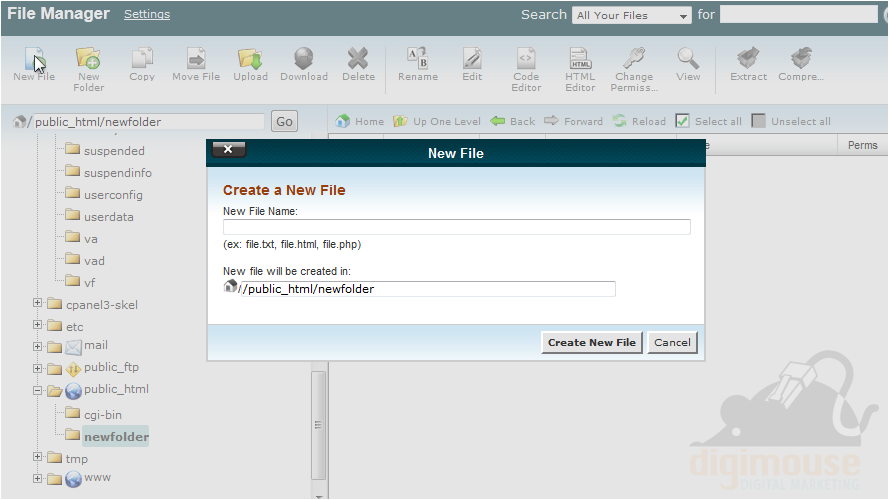Click the Upload toolbar icon
Screen dimensions: 889x500
[x=250, y=58]
